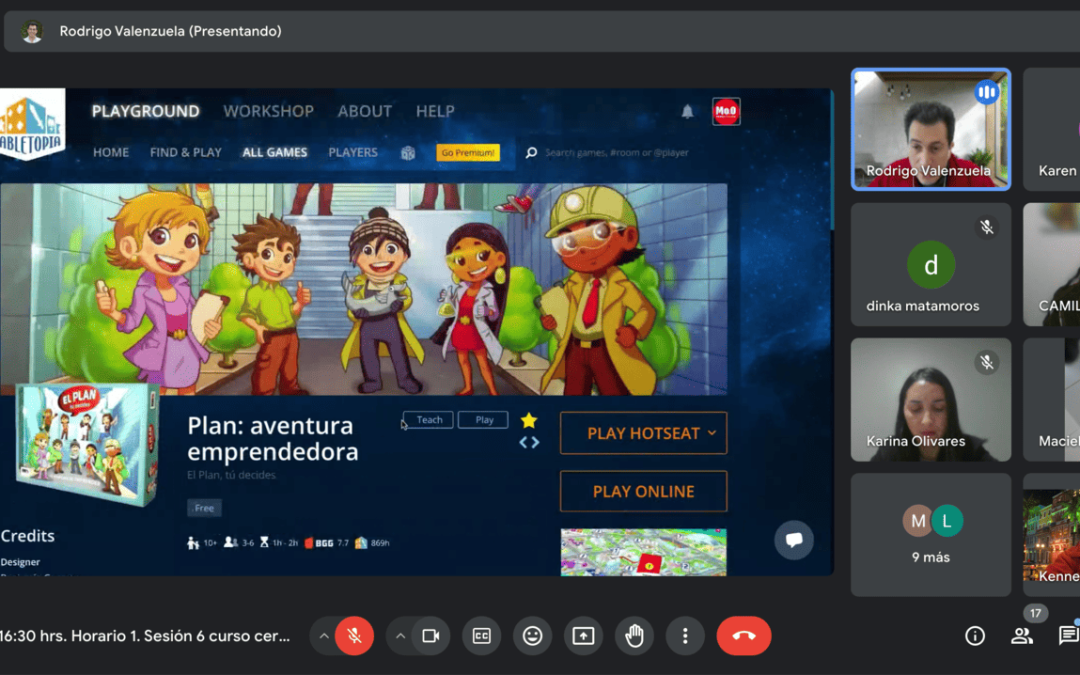Open the WORKSHOP menu
The height and width of the screenshot is (675, 1080).
[269, 111]
